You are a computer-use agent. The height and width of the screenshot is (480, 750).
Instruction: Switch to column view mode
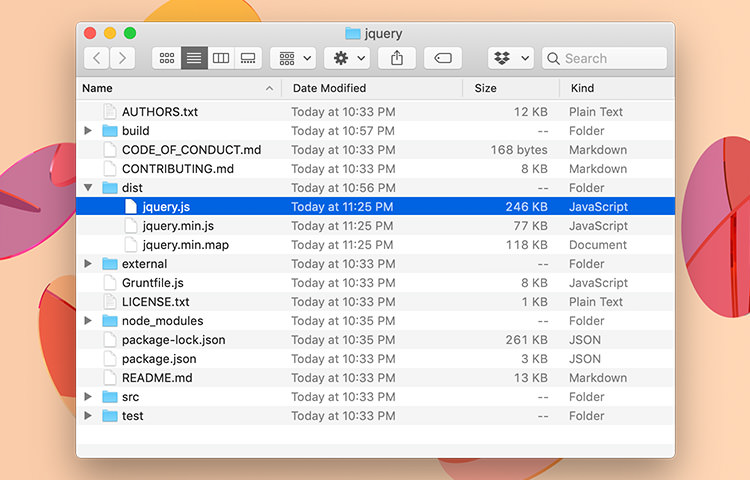(221, 58)
